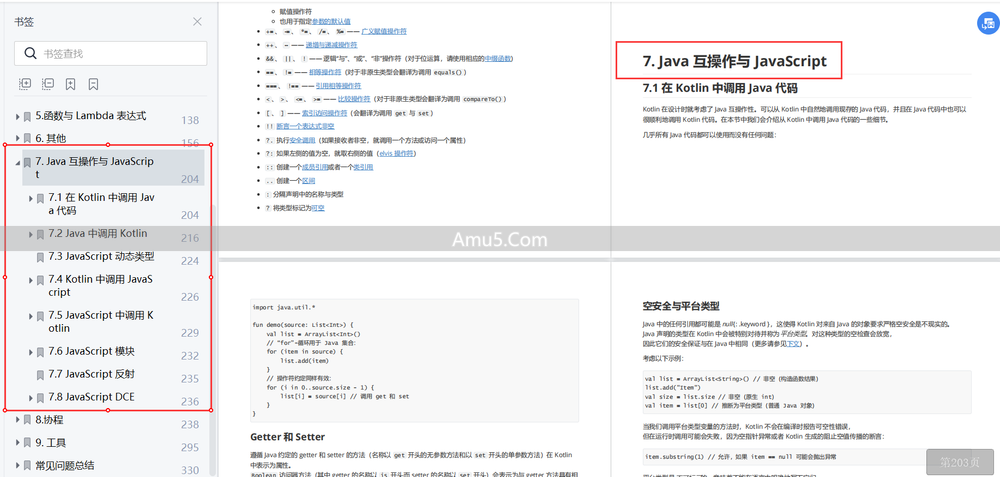Open the 引用相等操作符 link
Image resolution: width=1000 pixels, height=477 pixels.
pos(338,85)
